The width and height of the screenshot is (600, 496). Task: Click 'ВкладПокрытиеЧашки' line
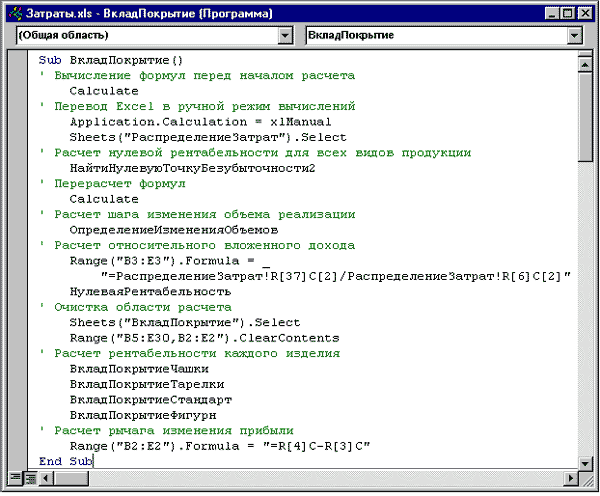pos(139,369)
